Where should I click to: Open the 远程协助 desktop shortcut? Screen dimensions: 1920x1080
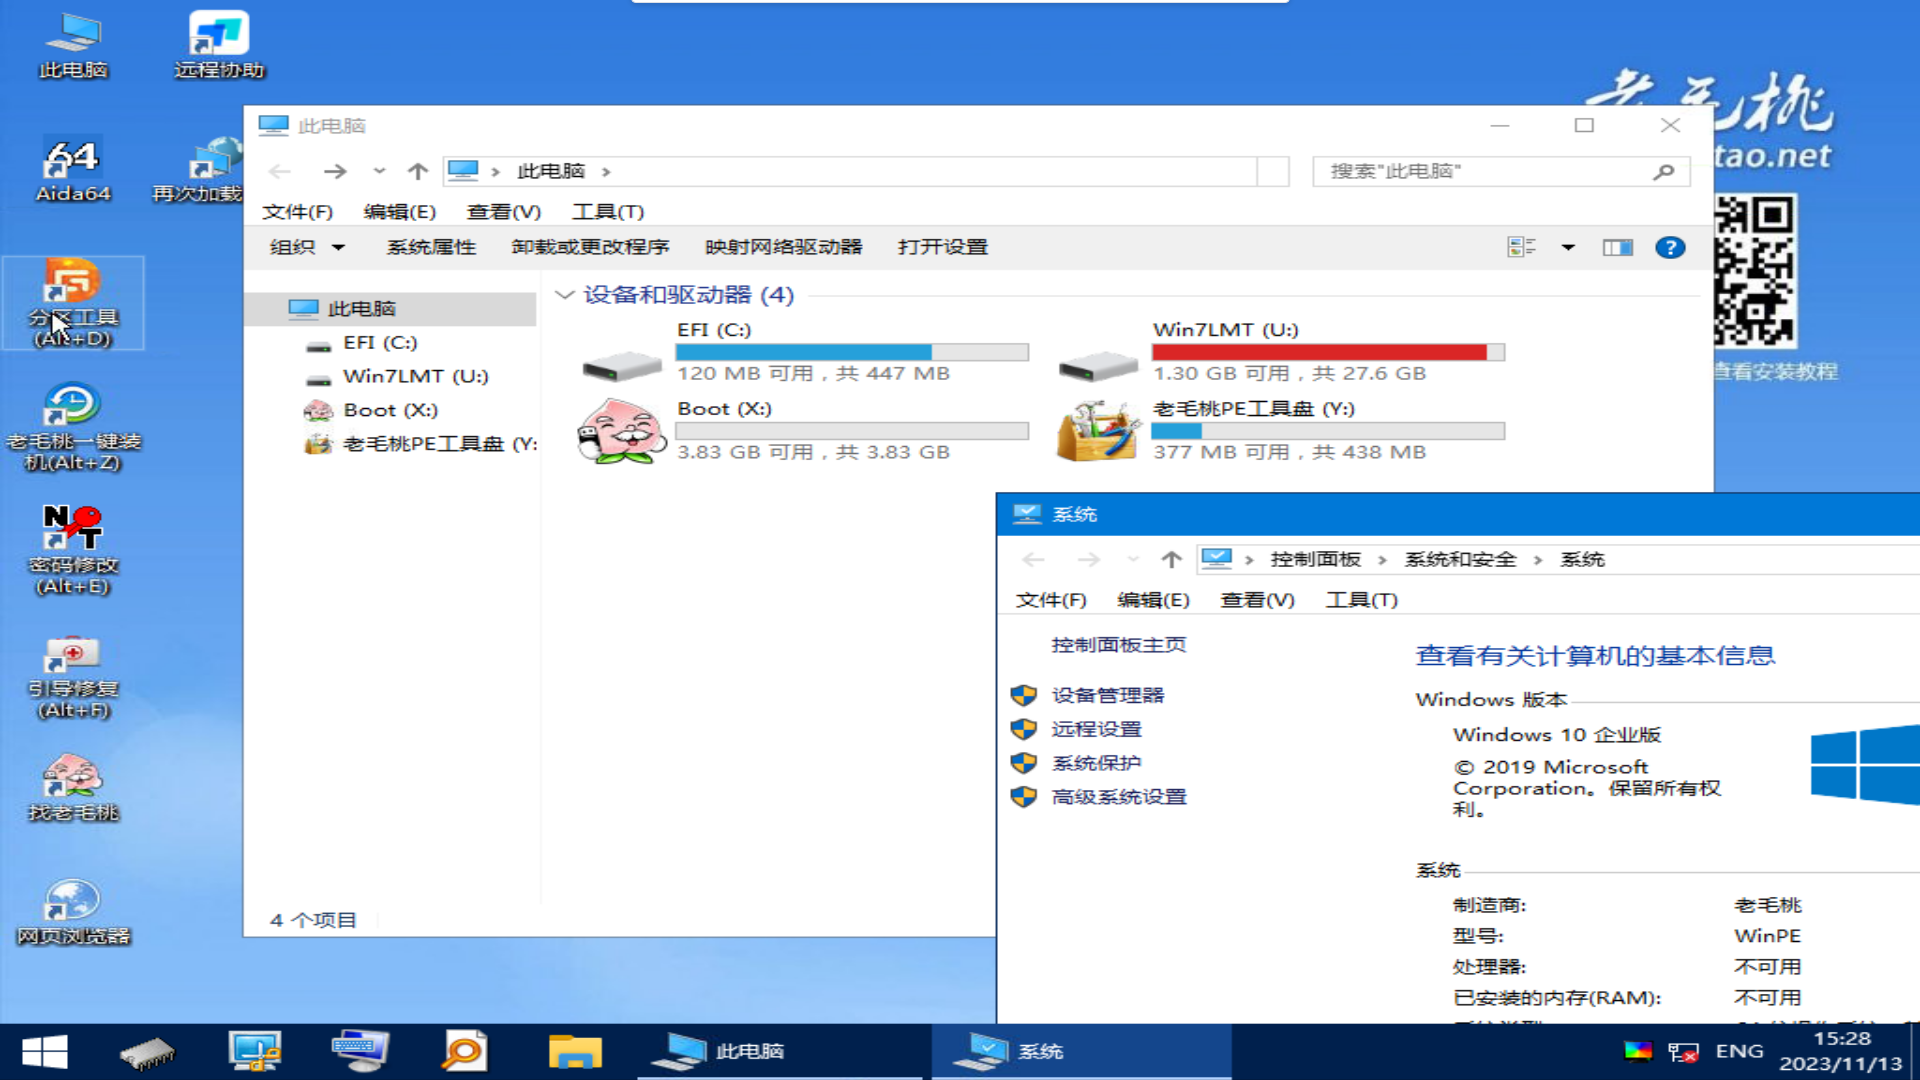219,46
